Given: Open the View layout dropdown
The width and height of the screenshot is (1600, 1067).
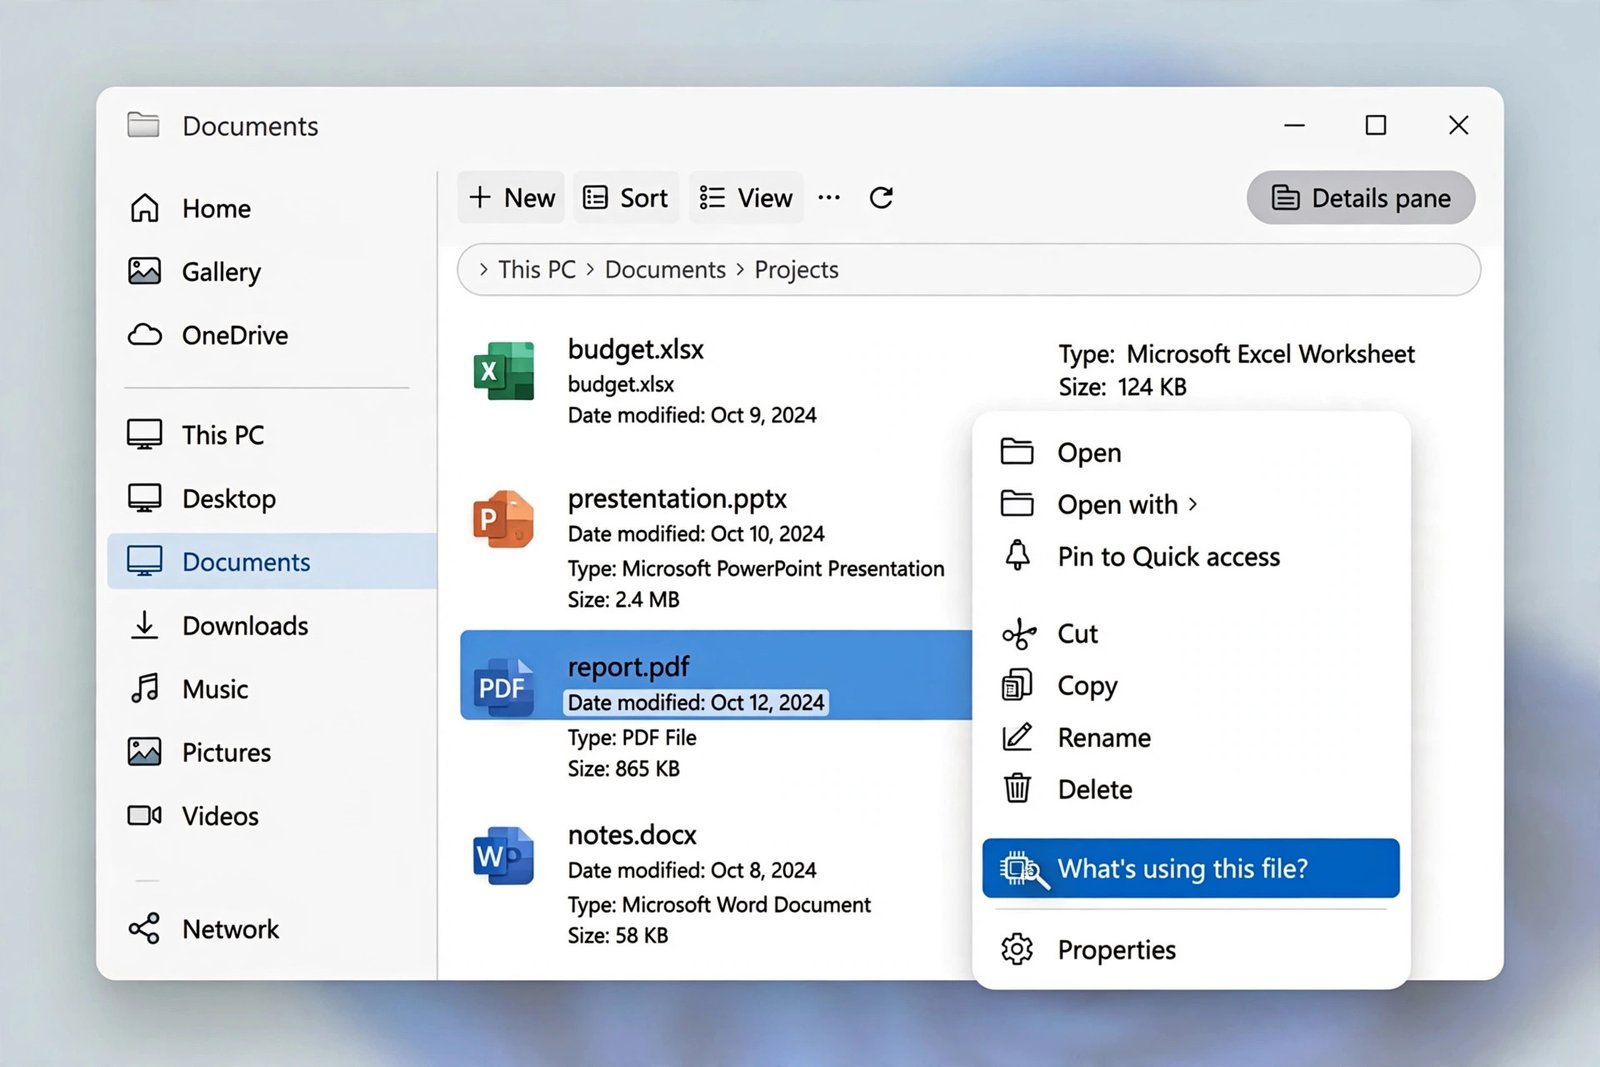Looking at the screenshot, I should tap(746, 198).
